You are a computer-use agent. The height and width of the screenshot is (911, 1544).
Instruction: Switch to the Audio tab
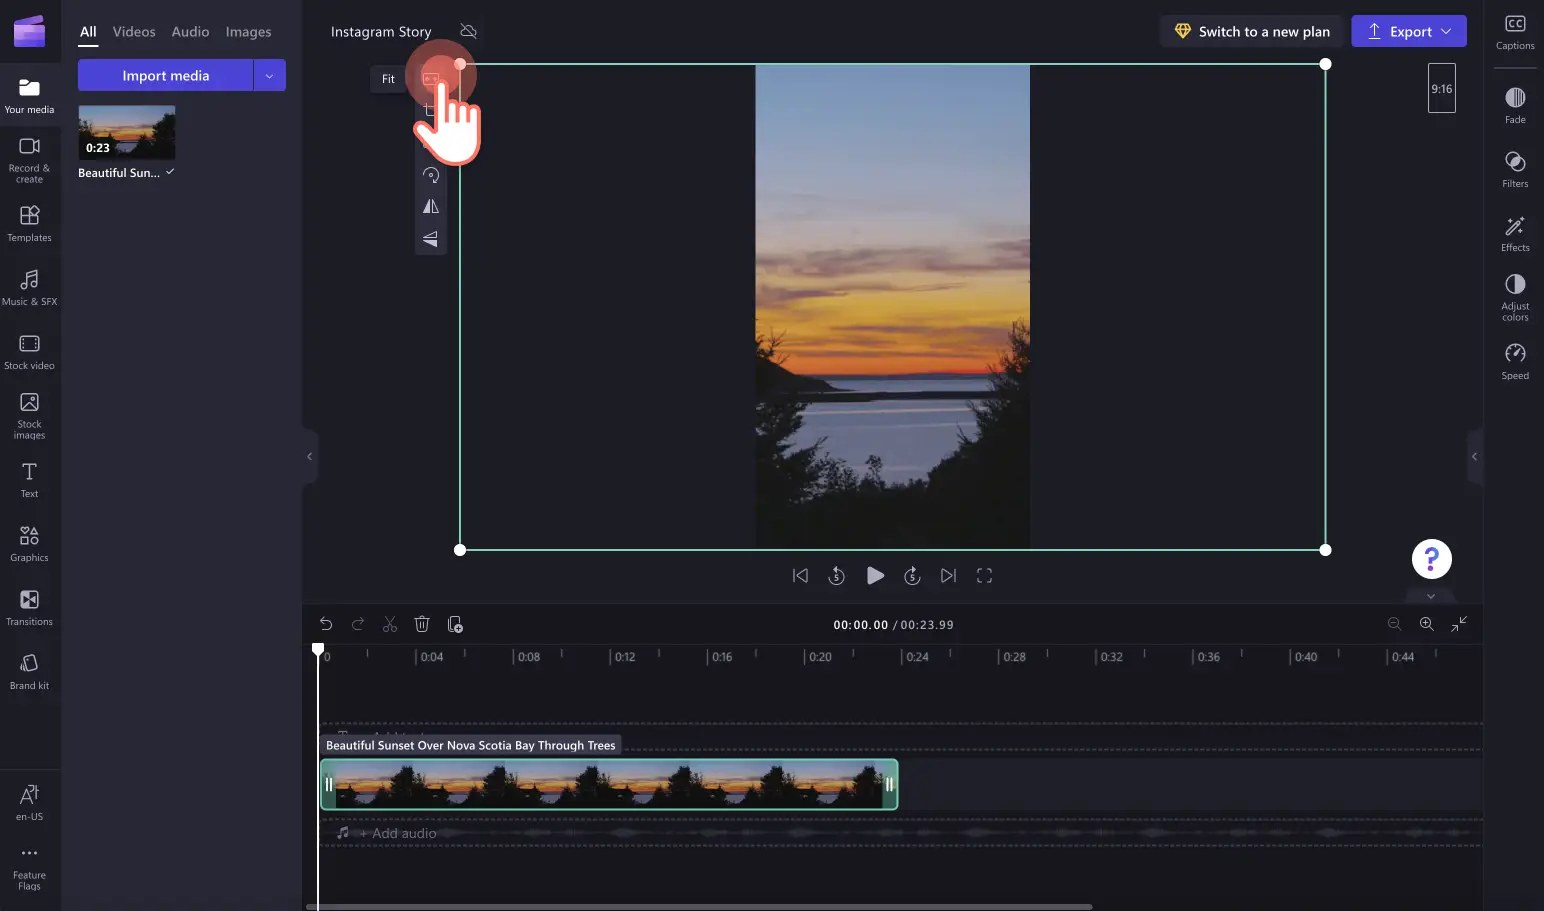coord(190,32)
